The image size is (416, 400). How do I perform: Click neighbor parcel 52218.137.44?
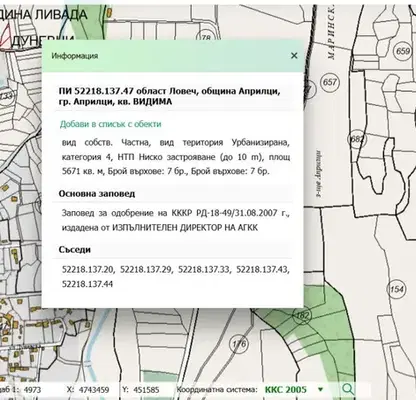coord(87,284)
